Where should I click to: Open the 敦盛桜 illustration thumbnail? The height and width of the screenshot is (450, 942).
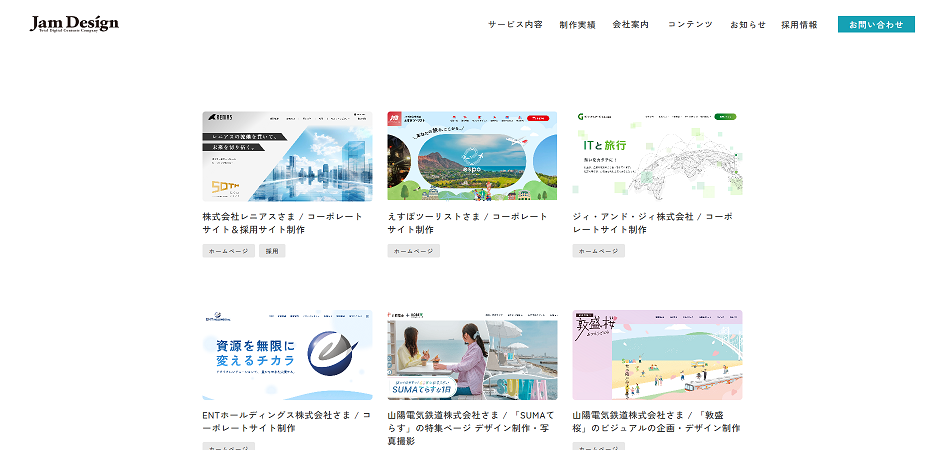(657, 355)
